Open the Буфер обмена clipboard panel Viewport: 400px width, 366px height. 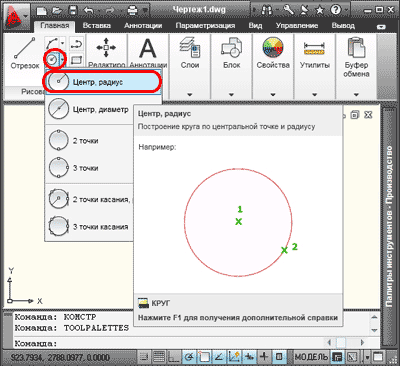click(x=356, y=57)
